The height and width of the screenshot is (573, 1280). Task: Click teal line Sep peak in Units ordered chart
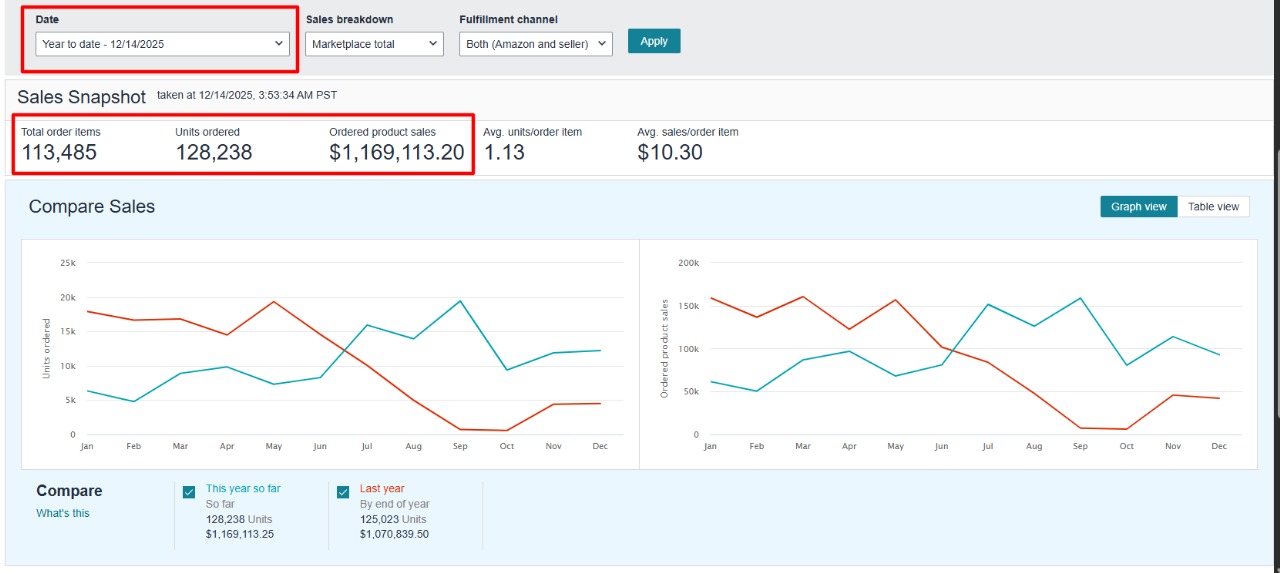(460, 301)
